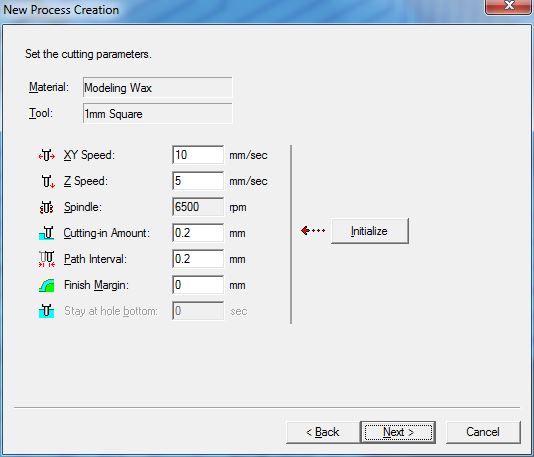Viewport: 534px width, 457px height.
Task: Focus the Z Speed input field
Action: (x=198, y=181)
